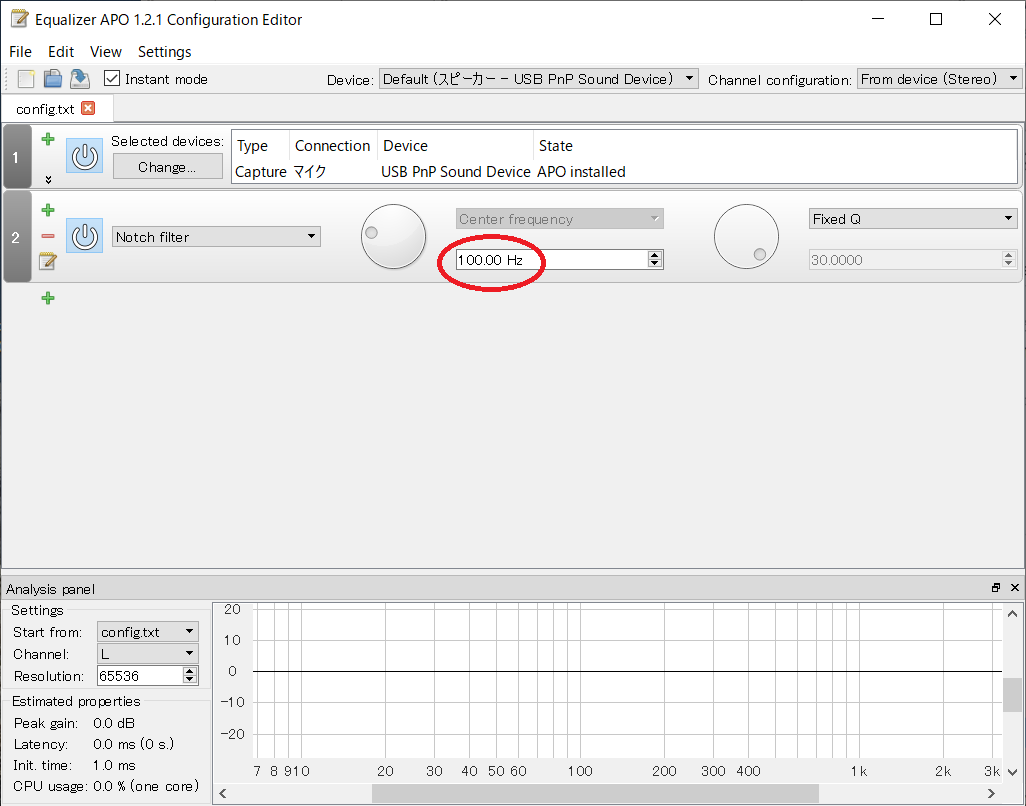Click the filter row number 1 handle
Image resolution: width=1026 pixels, height=806 pixels.
(16, 157)
